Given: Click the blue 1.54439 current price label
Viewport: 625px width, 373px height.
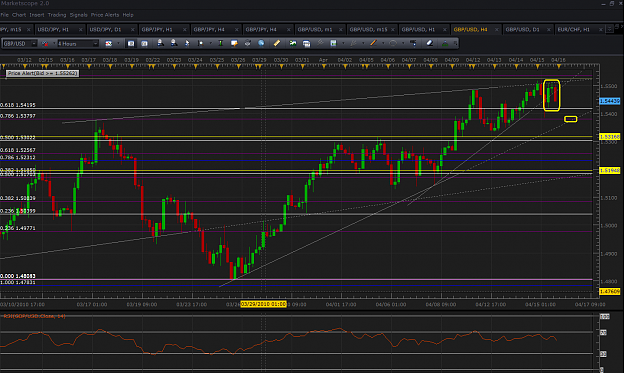Looking at the screenshot, I should [610, 101].
